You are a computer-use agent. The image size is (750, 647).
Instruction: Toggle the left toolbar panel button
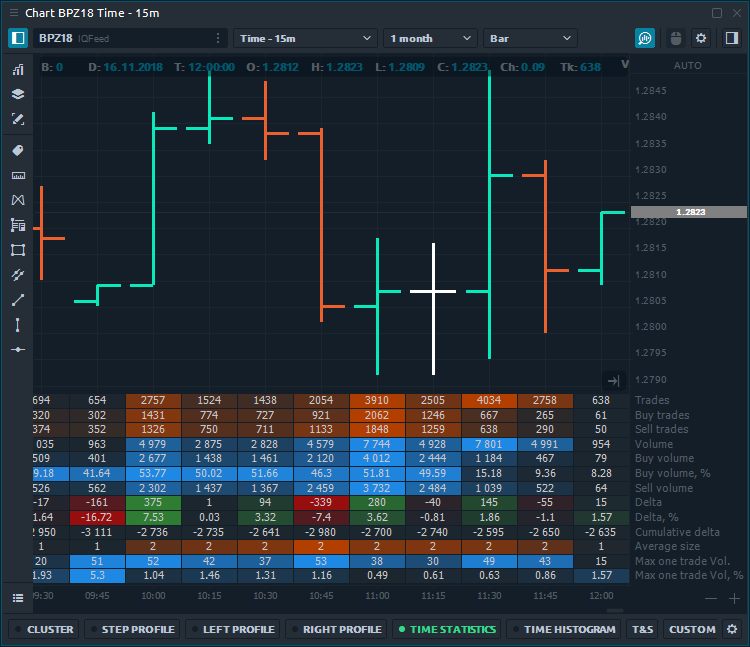[x=17, y=38]
